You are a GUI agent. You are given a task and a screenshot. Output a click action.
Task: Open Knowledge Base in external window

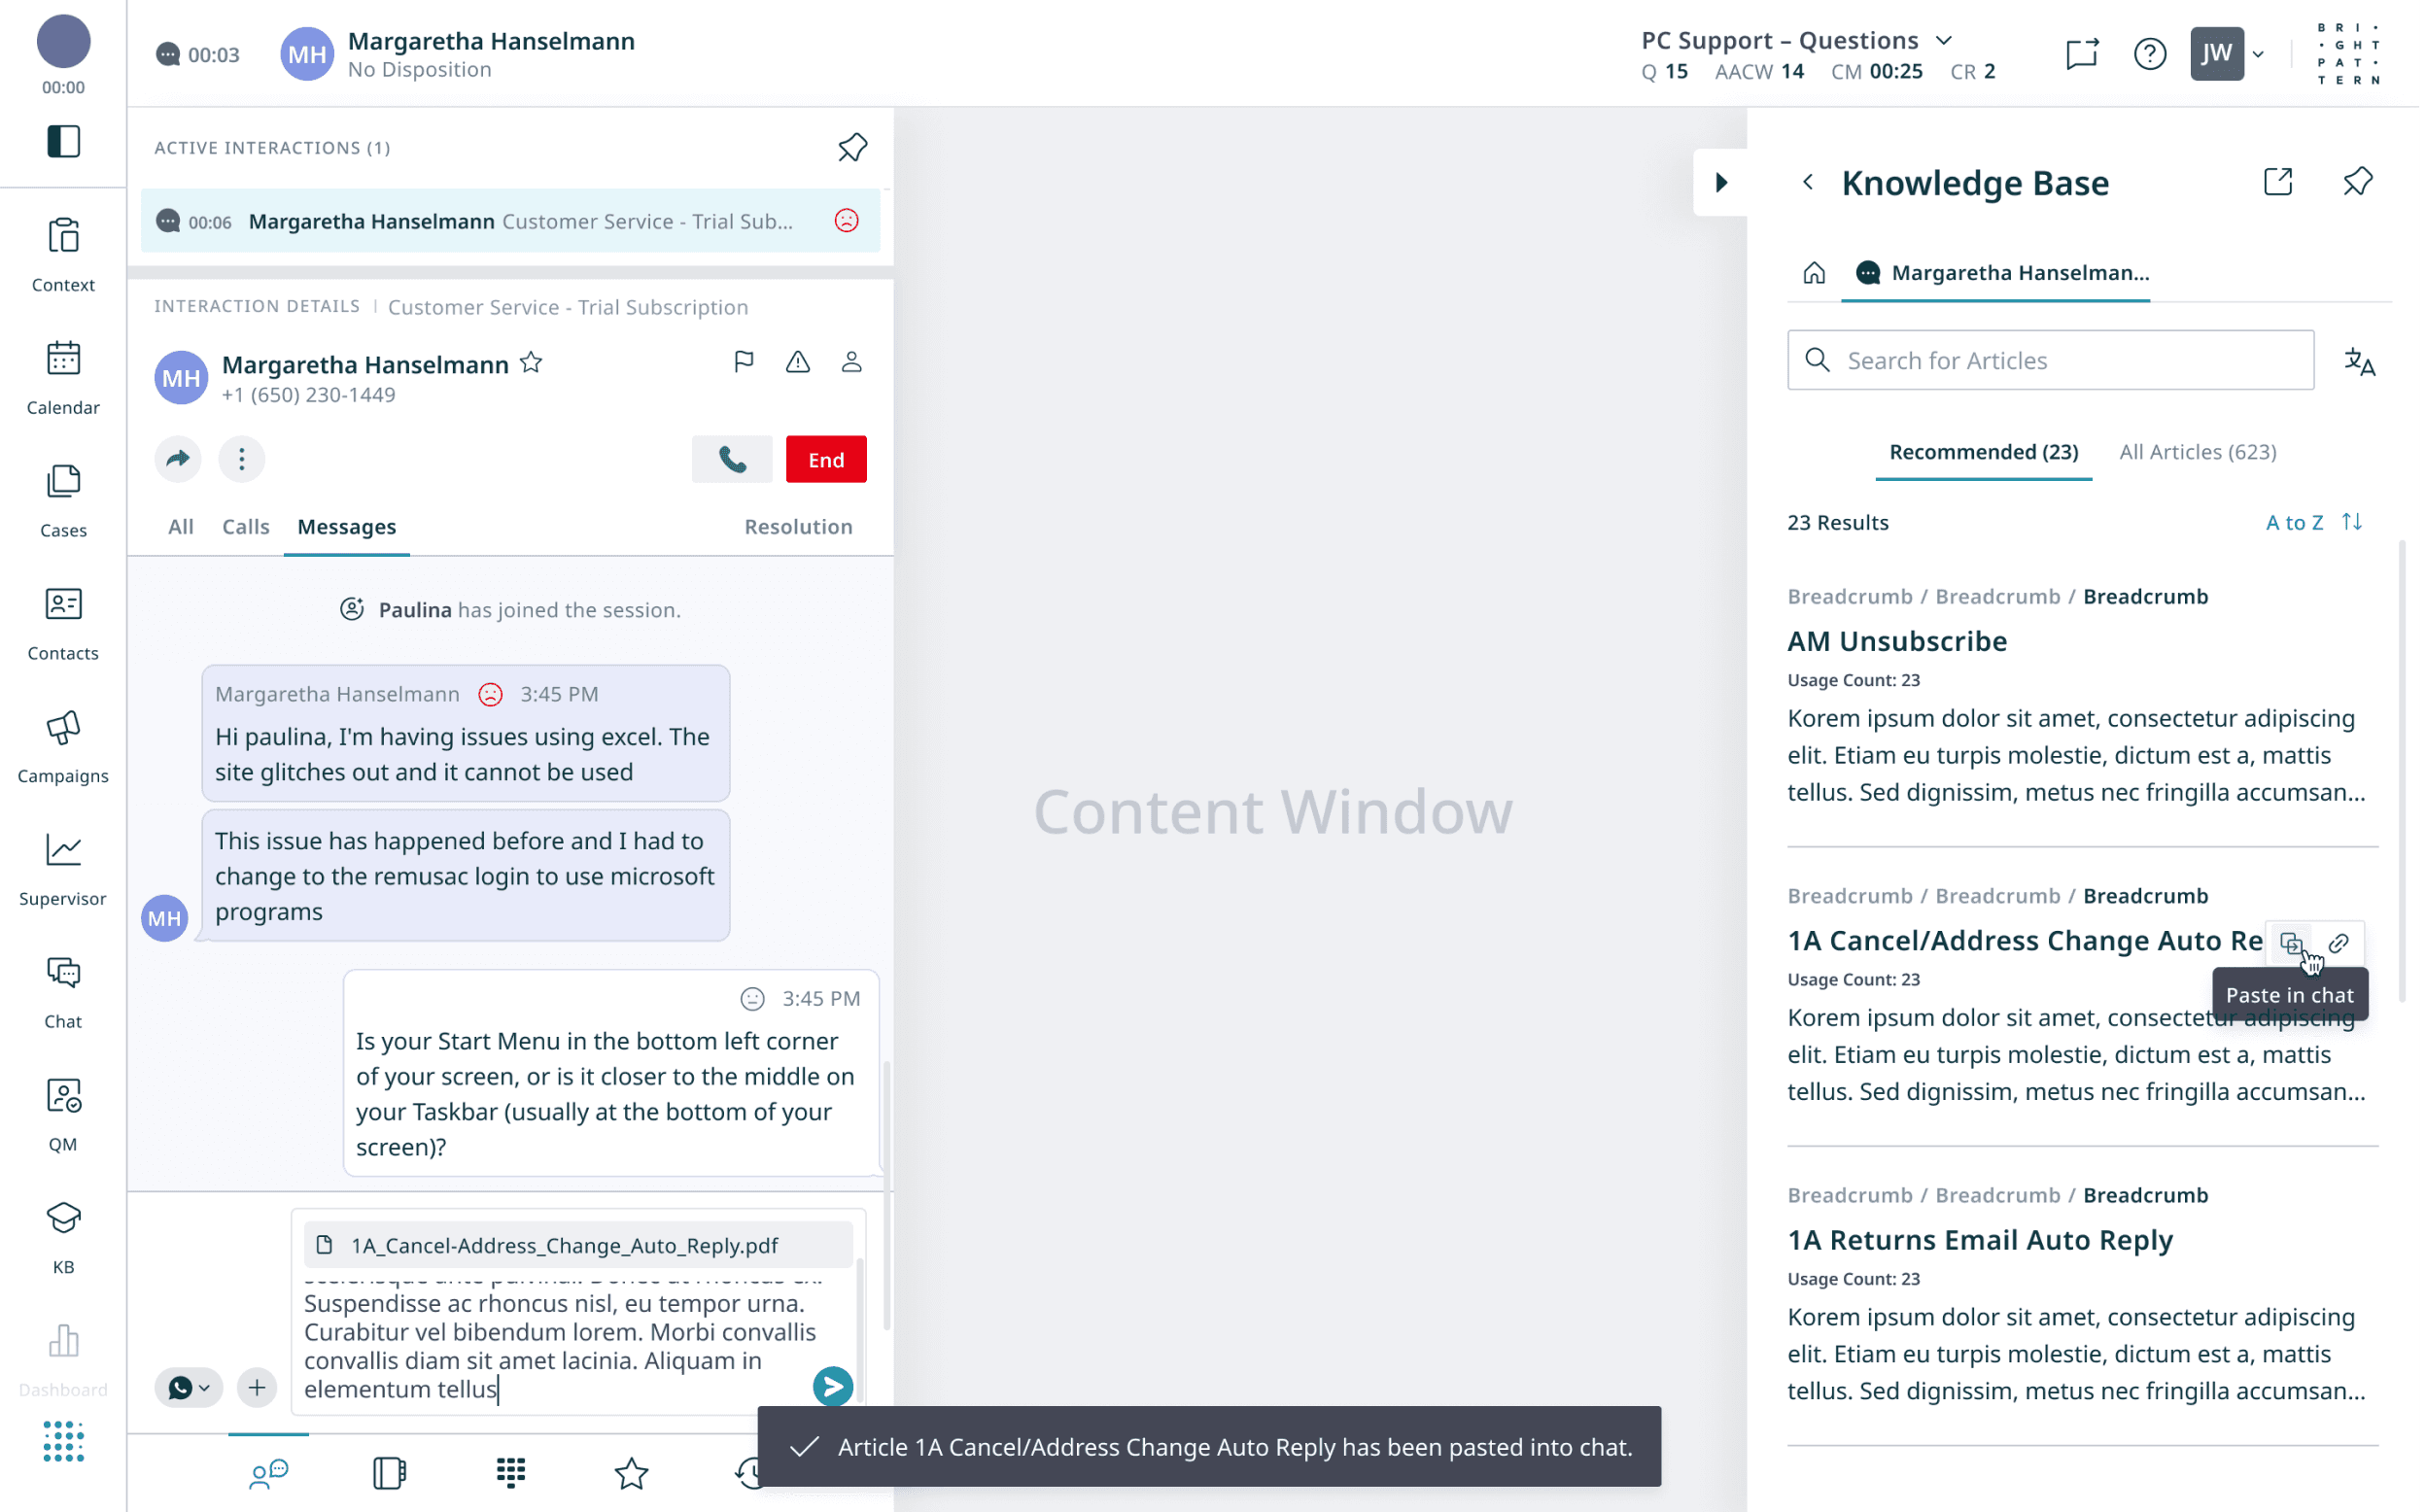pos(2278,182)
